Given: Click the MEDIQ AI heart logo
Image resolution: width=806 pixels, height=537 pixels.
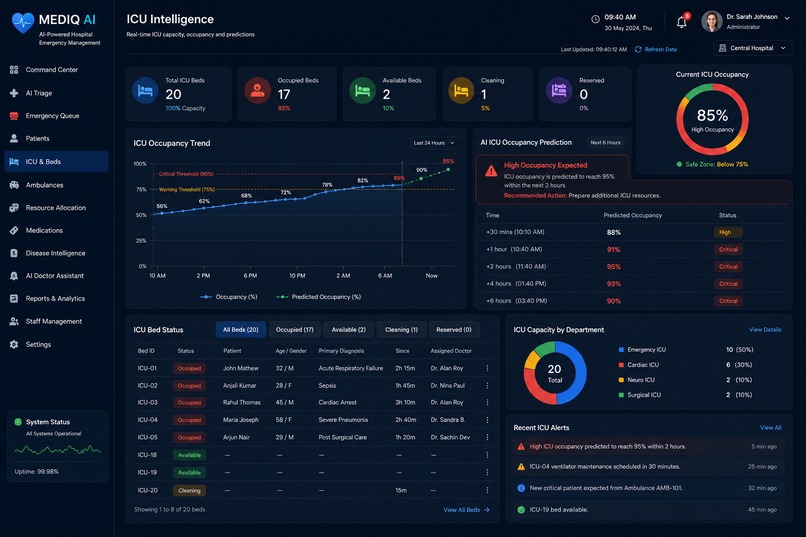Looking at the screenshot, I should pyautogui.click(x=23, y=23).
